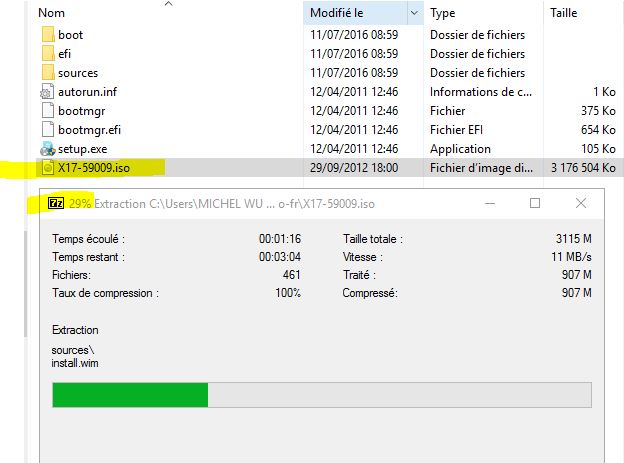
Task: Click the bootmgr file icon
Action: tap(48, 111)
